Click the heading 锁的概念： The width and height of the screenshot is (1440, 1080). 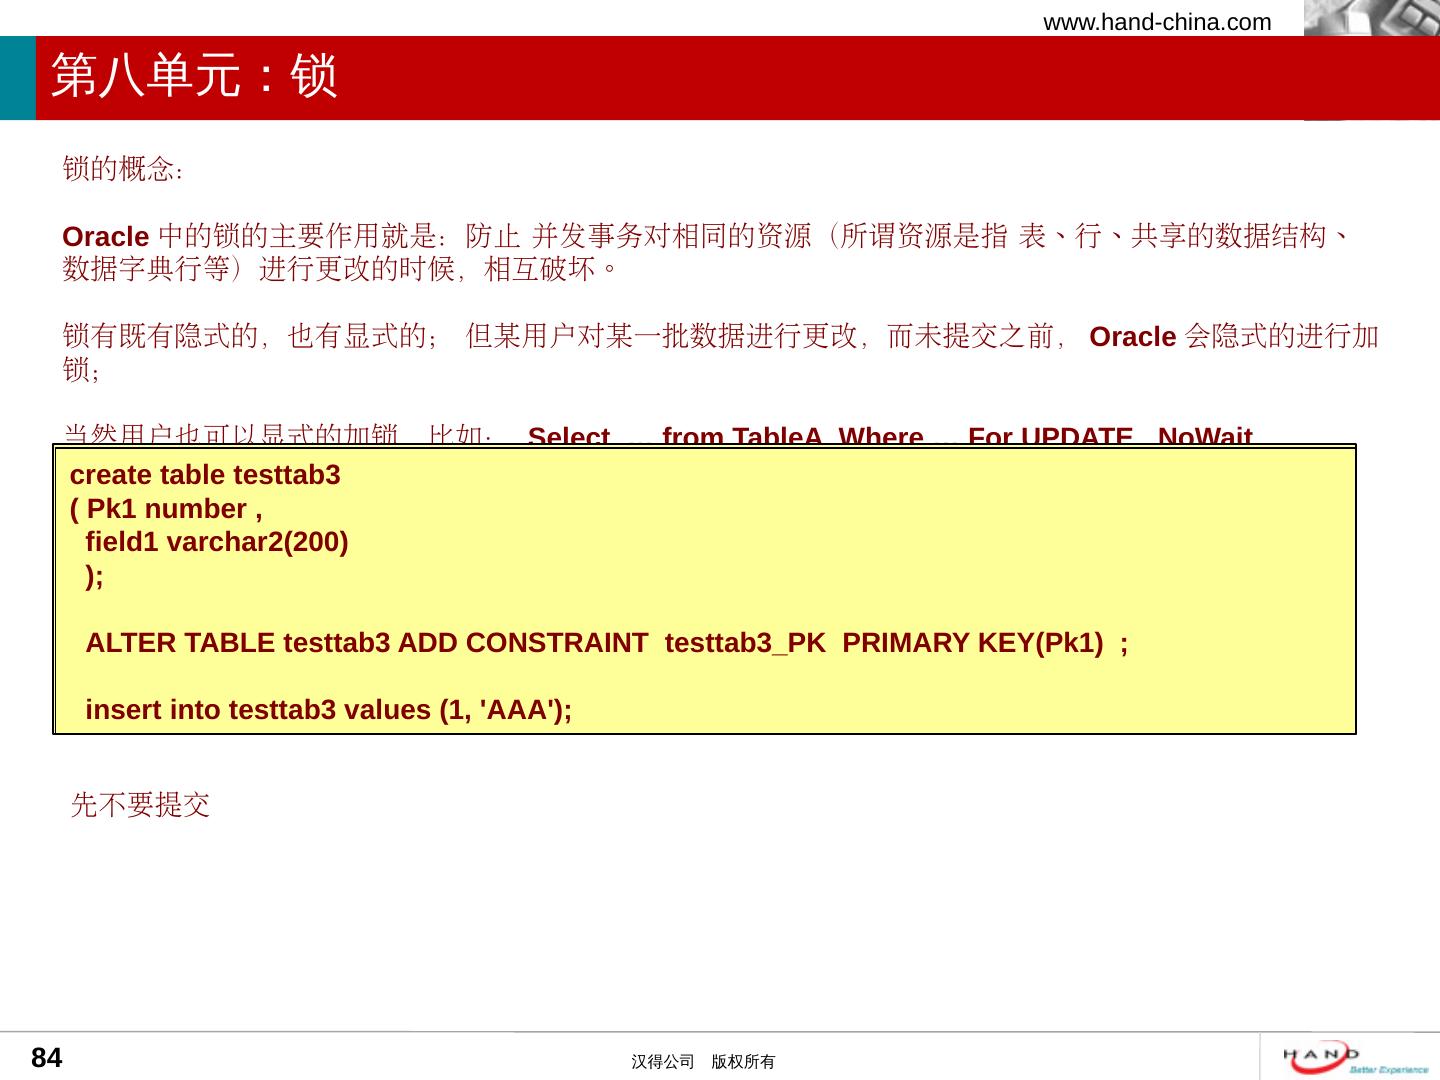pos(122,169)
